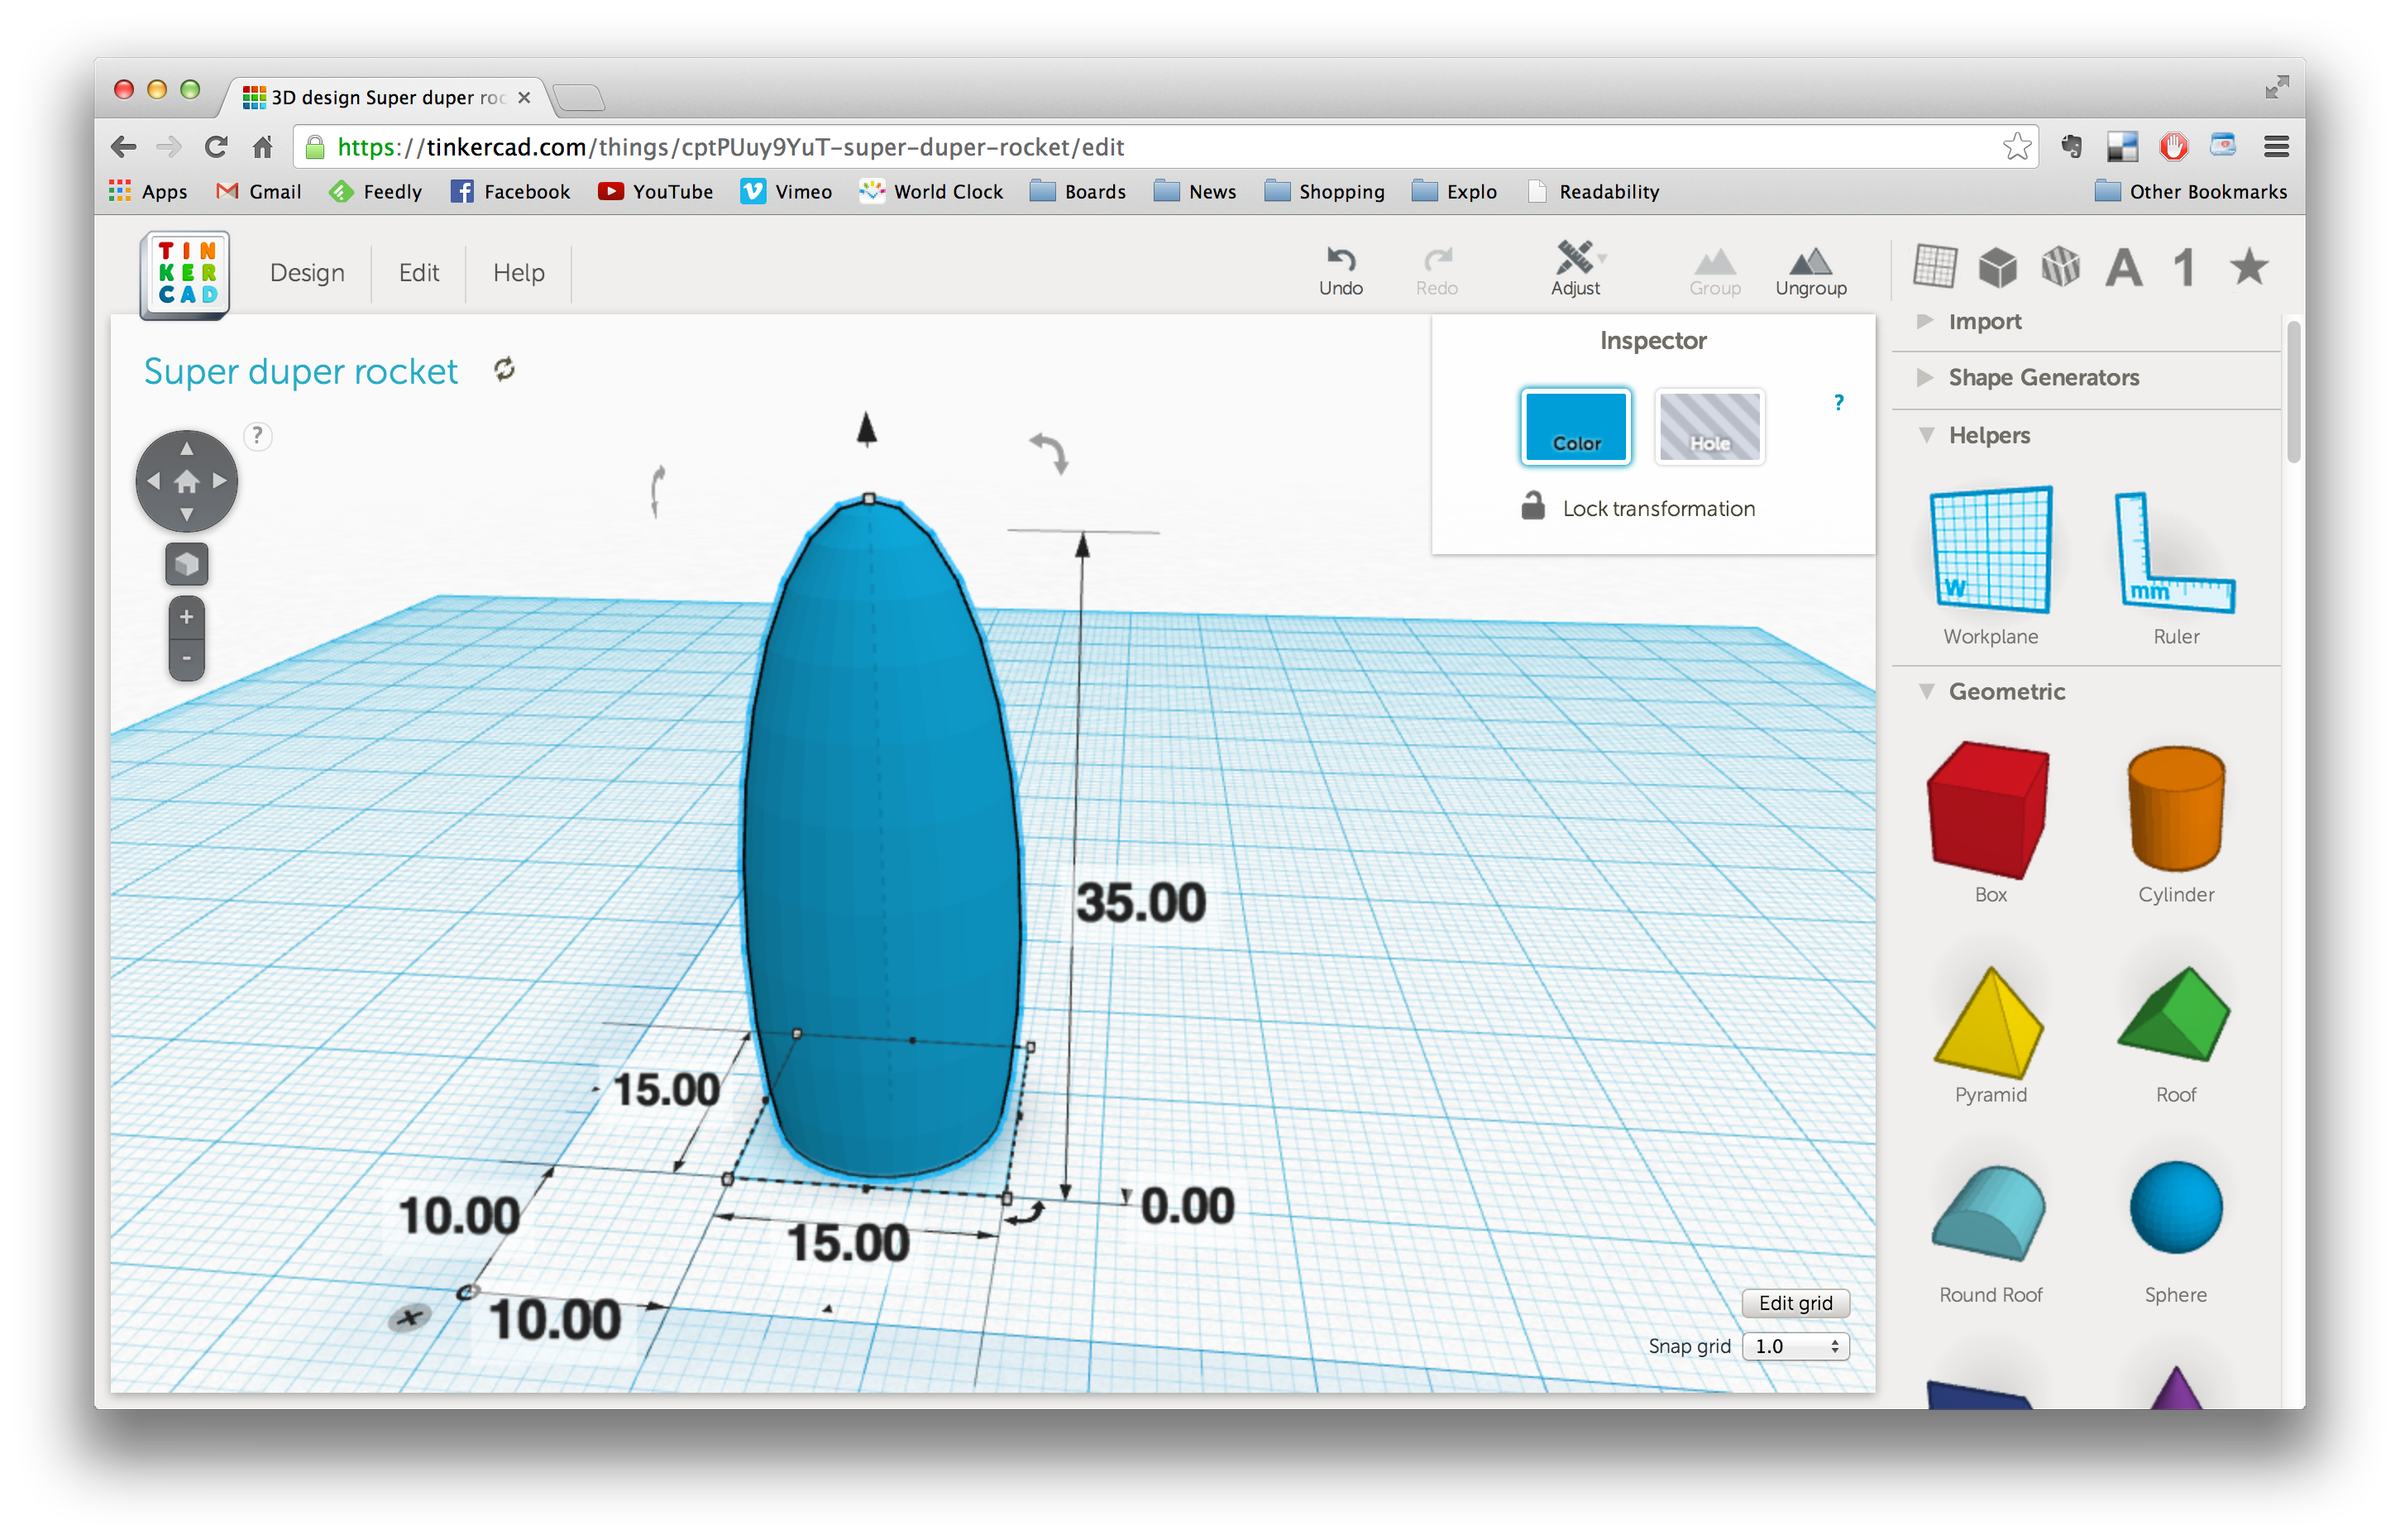Open the Snap grid dropdown
This screenshot has width=2400, height=1540.
(1795, 1346)
